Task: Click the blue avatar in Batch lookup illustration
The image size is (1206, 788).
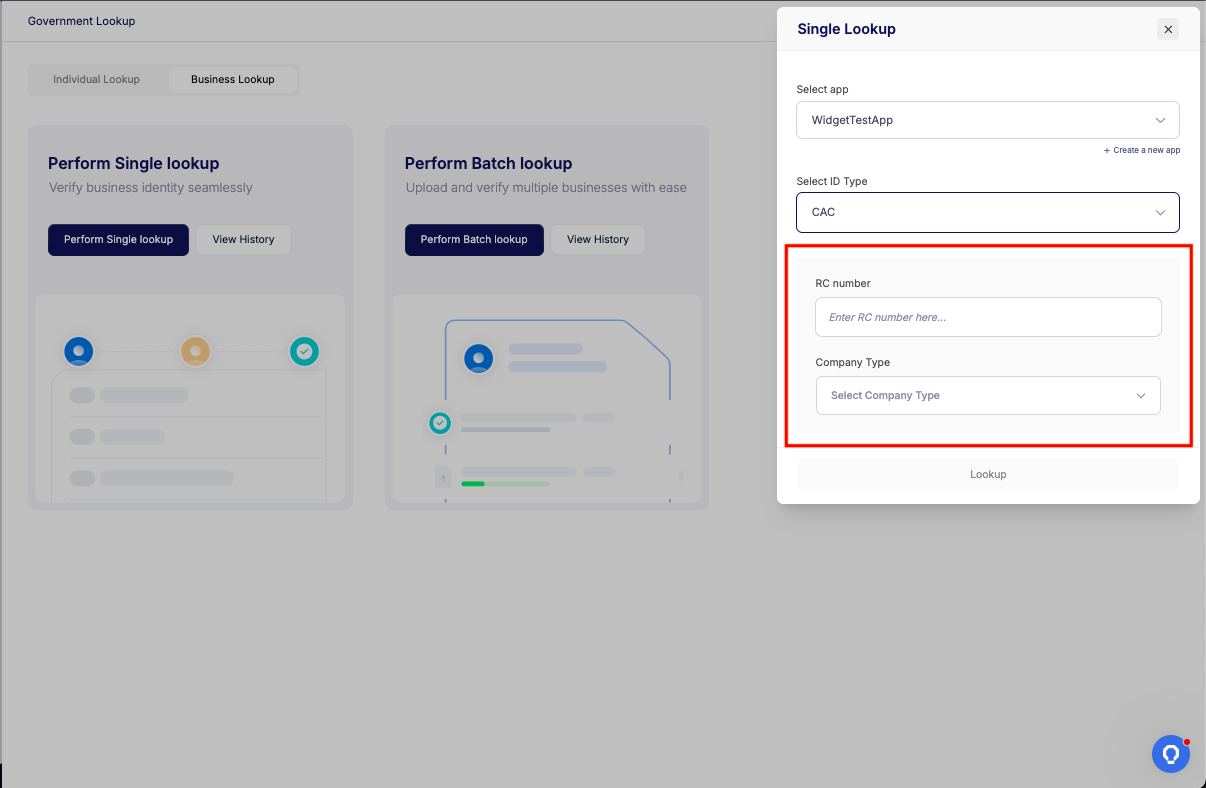Action: click(x=479, y=358)
